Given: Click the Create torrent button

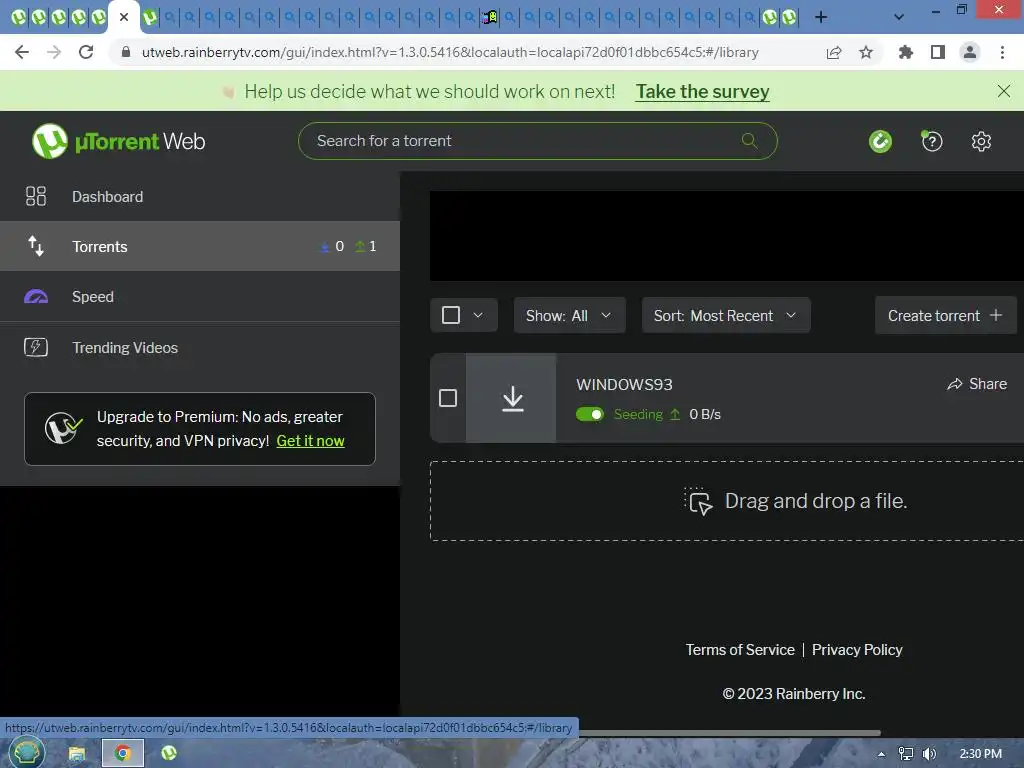Looking at the screenshot, I should tap(945, 315).
